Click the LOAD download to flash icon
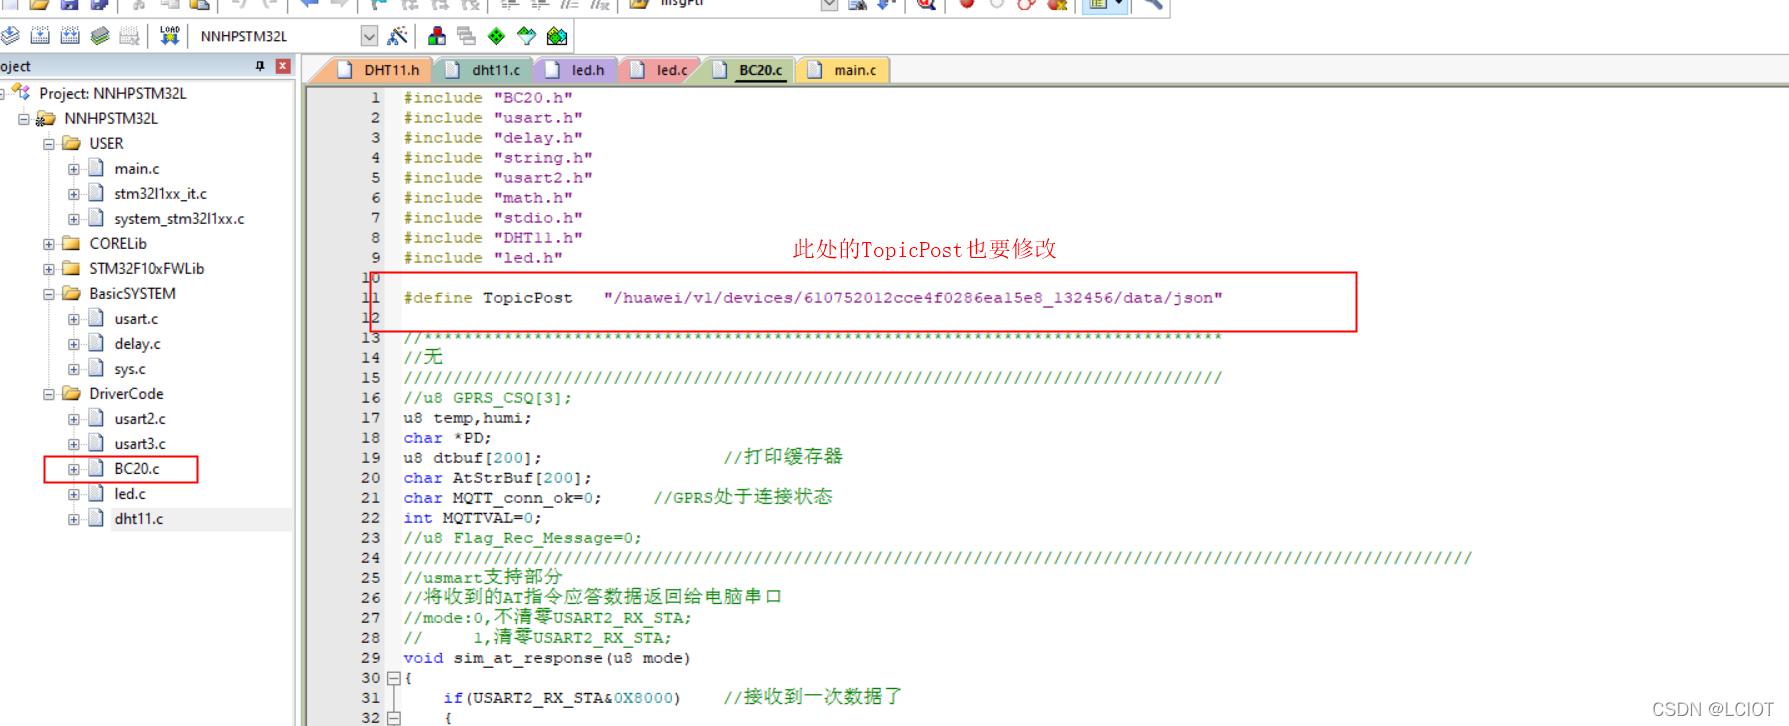 [x=169, y=36]
